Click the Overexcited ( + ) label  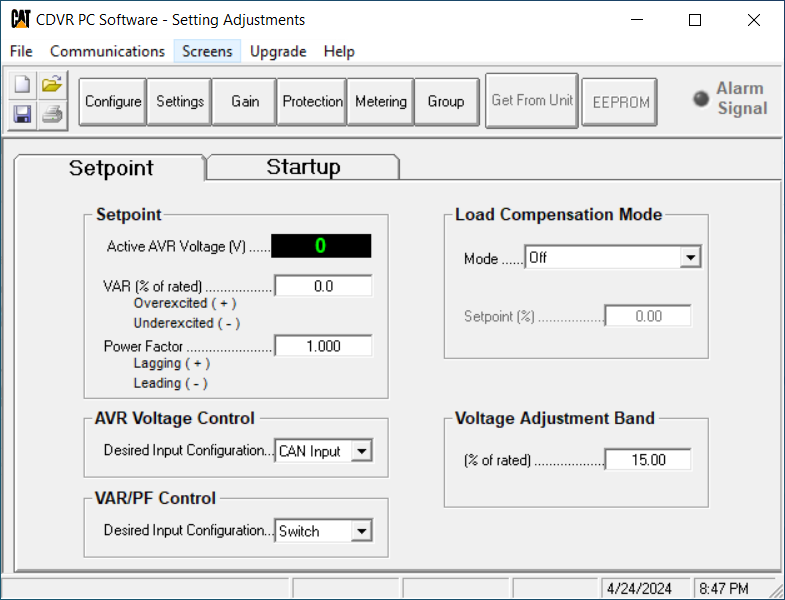pos(185,304)
